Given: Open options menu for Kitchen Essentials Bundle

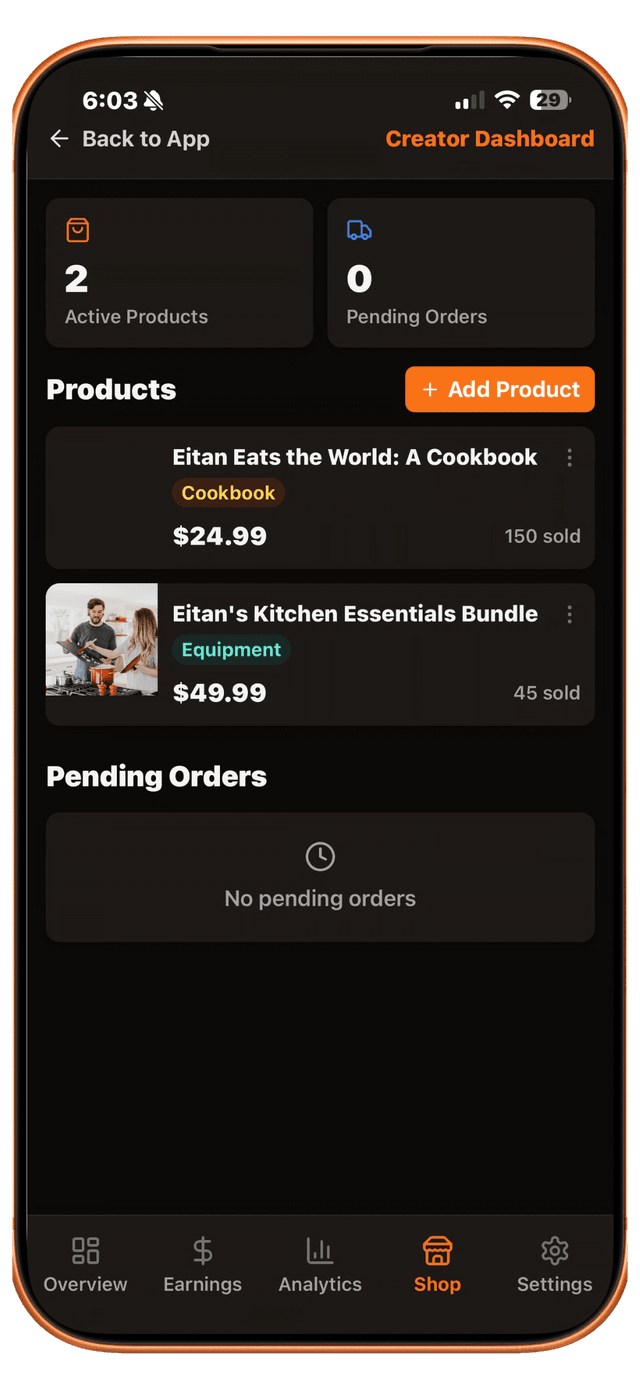Looking at the screenshot, I should 570,614.
